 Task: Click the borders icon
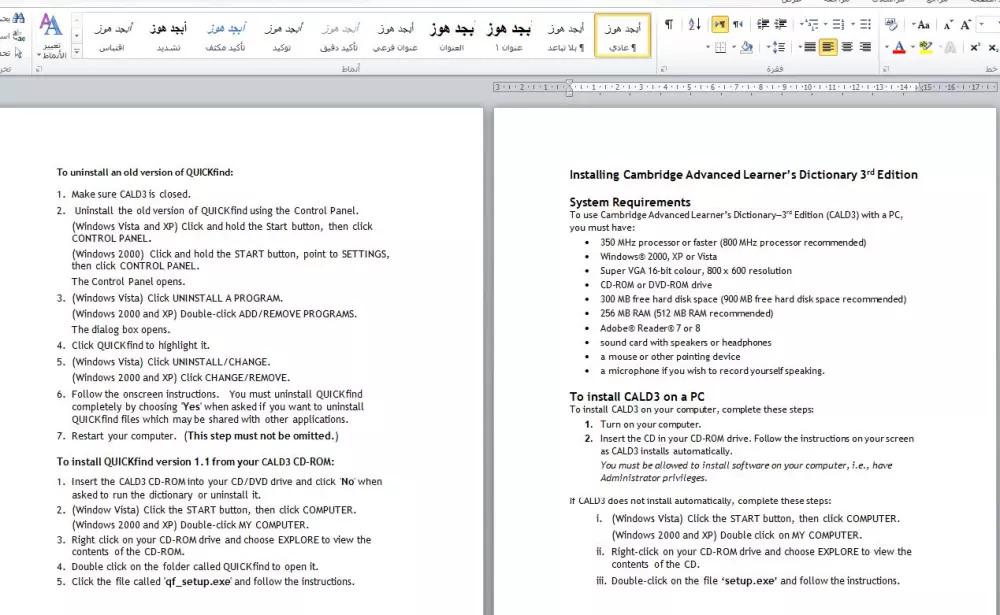(x=721, y=47)
